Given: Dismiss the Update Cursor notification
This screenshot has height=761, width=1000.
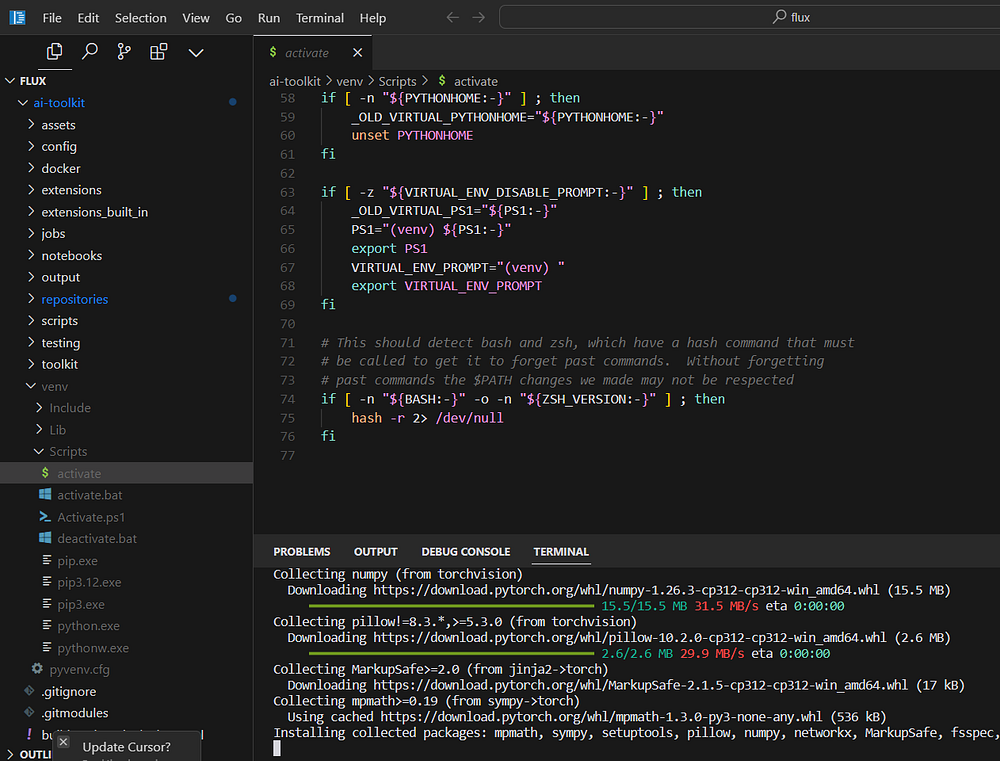Looking at the screenshot, I should click(63, 743).
